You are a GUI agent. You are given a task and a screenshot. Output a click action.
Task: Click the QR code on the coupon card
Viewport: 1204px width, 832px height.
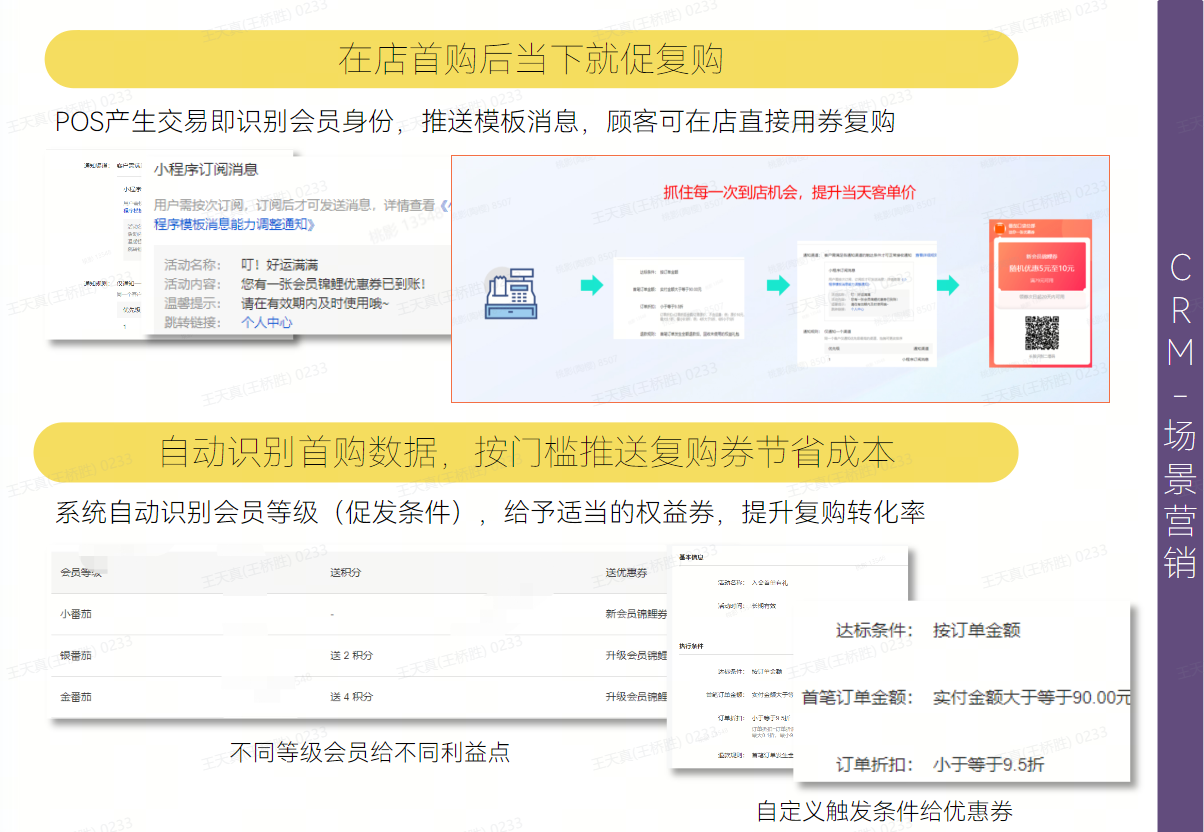1042,333
